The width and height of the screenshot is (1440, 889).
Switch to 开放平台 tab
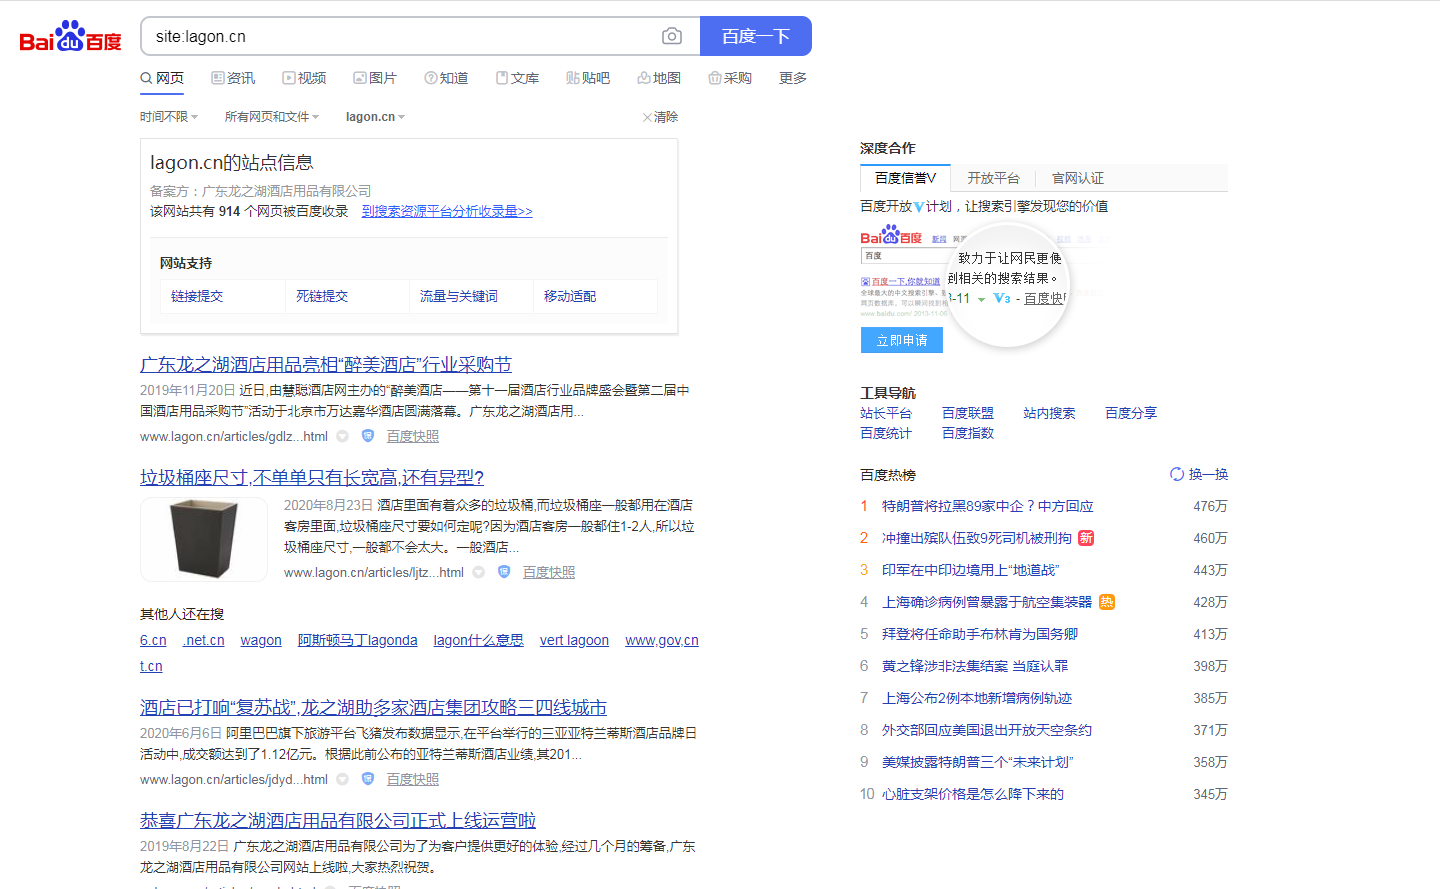click(993, 178)
